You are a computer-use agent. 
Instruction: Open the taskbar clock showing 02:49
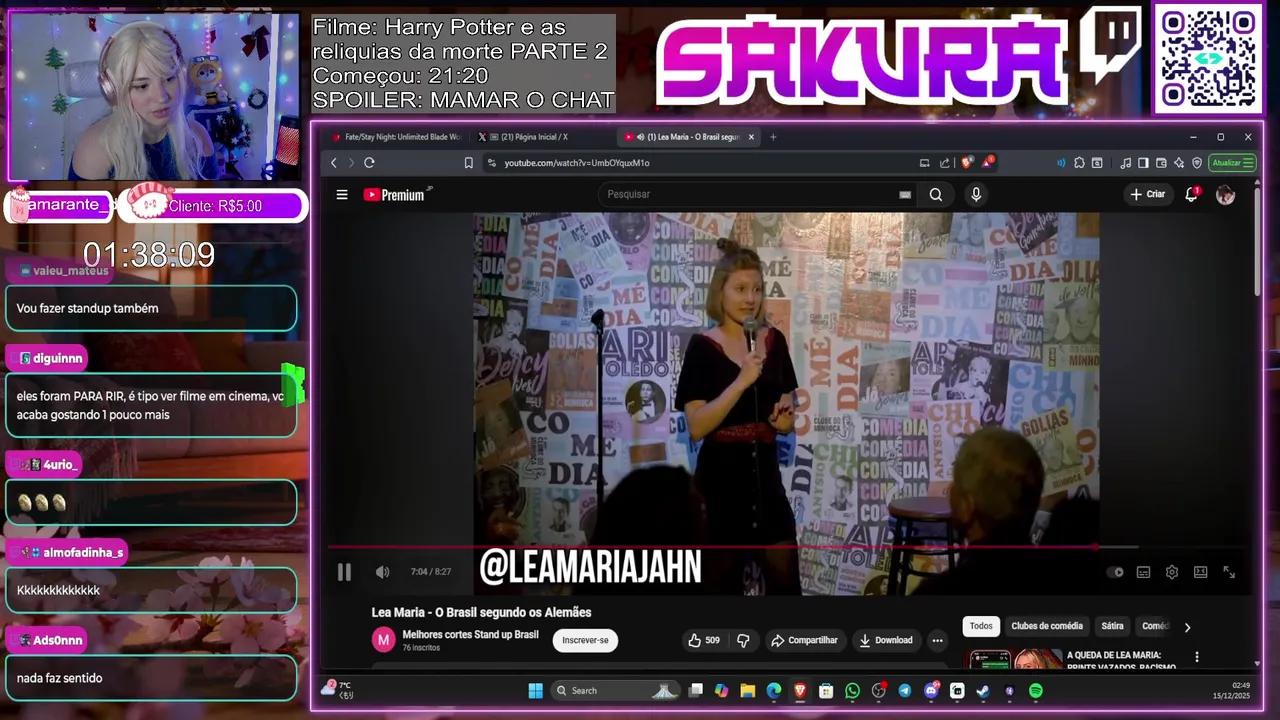click(1232, 690)
